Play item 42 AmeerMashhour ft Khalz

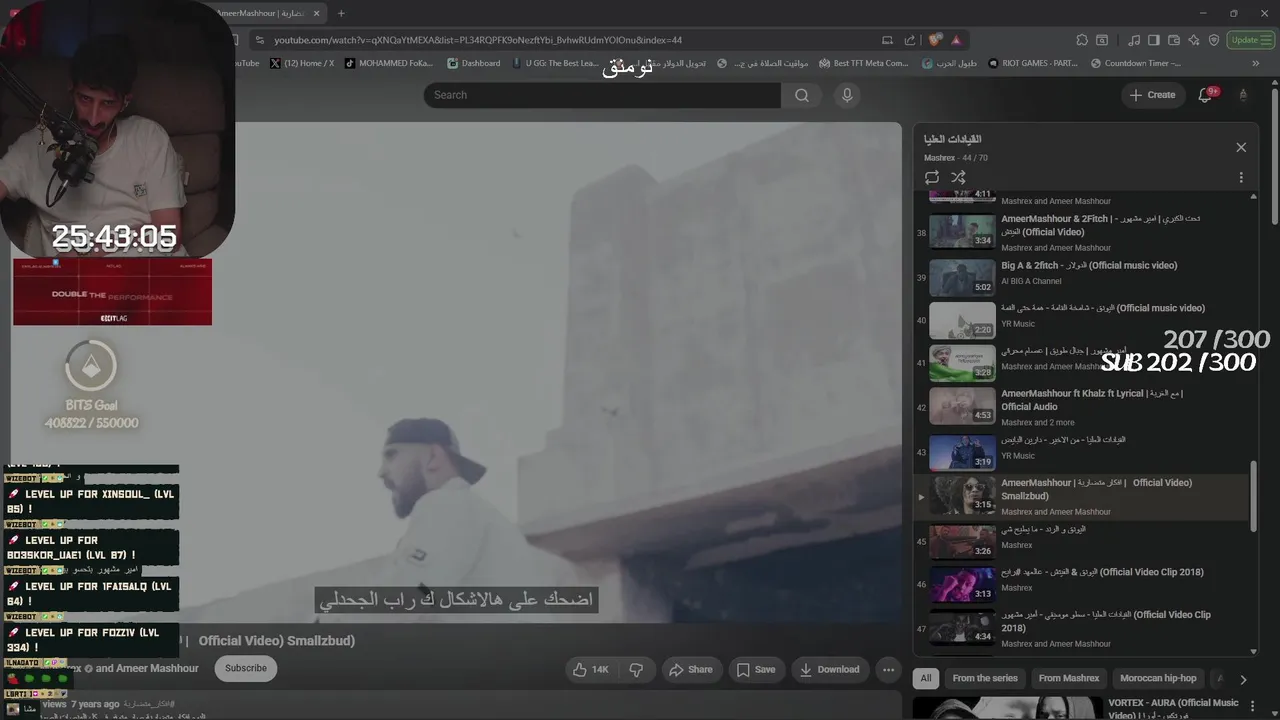point(1082,405)
